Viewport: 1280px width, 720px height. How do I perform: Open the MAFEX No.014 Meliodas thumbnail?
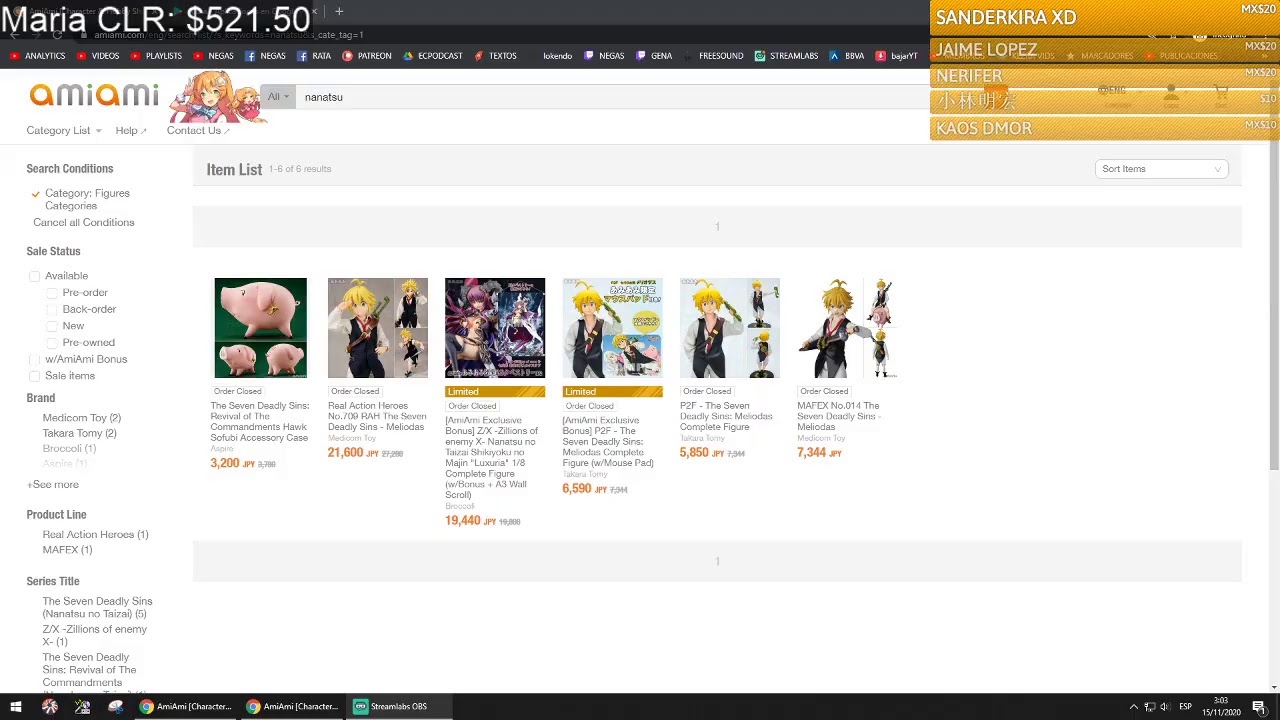(847, 328)
